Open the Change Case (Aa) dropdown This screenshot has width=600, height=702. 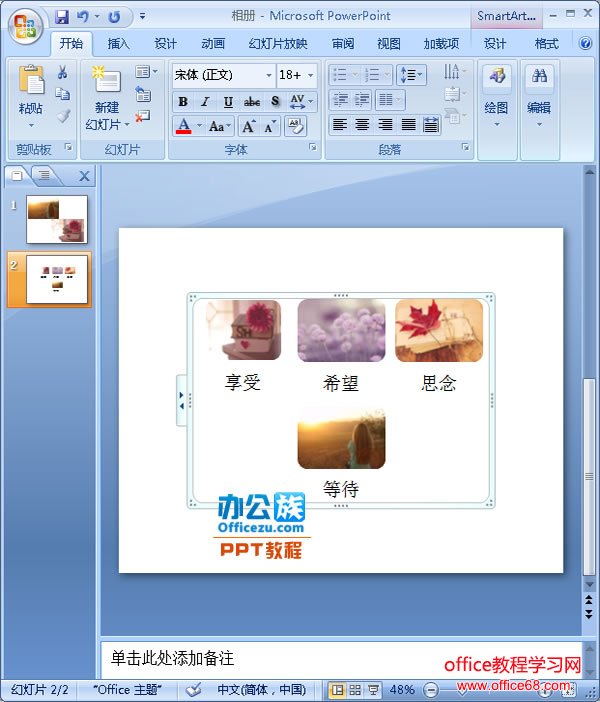220,126
